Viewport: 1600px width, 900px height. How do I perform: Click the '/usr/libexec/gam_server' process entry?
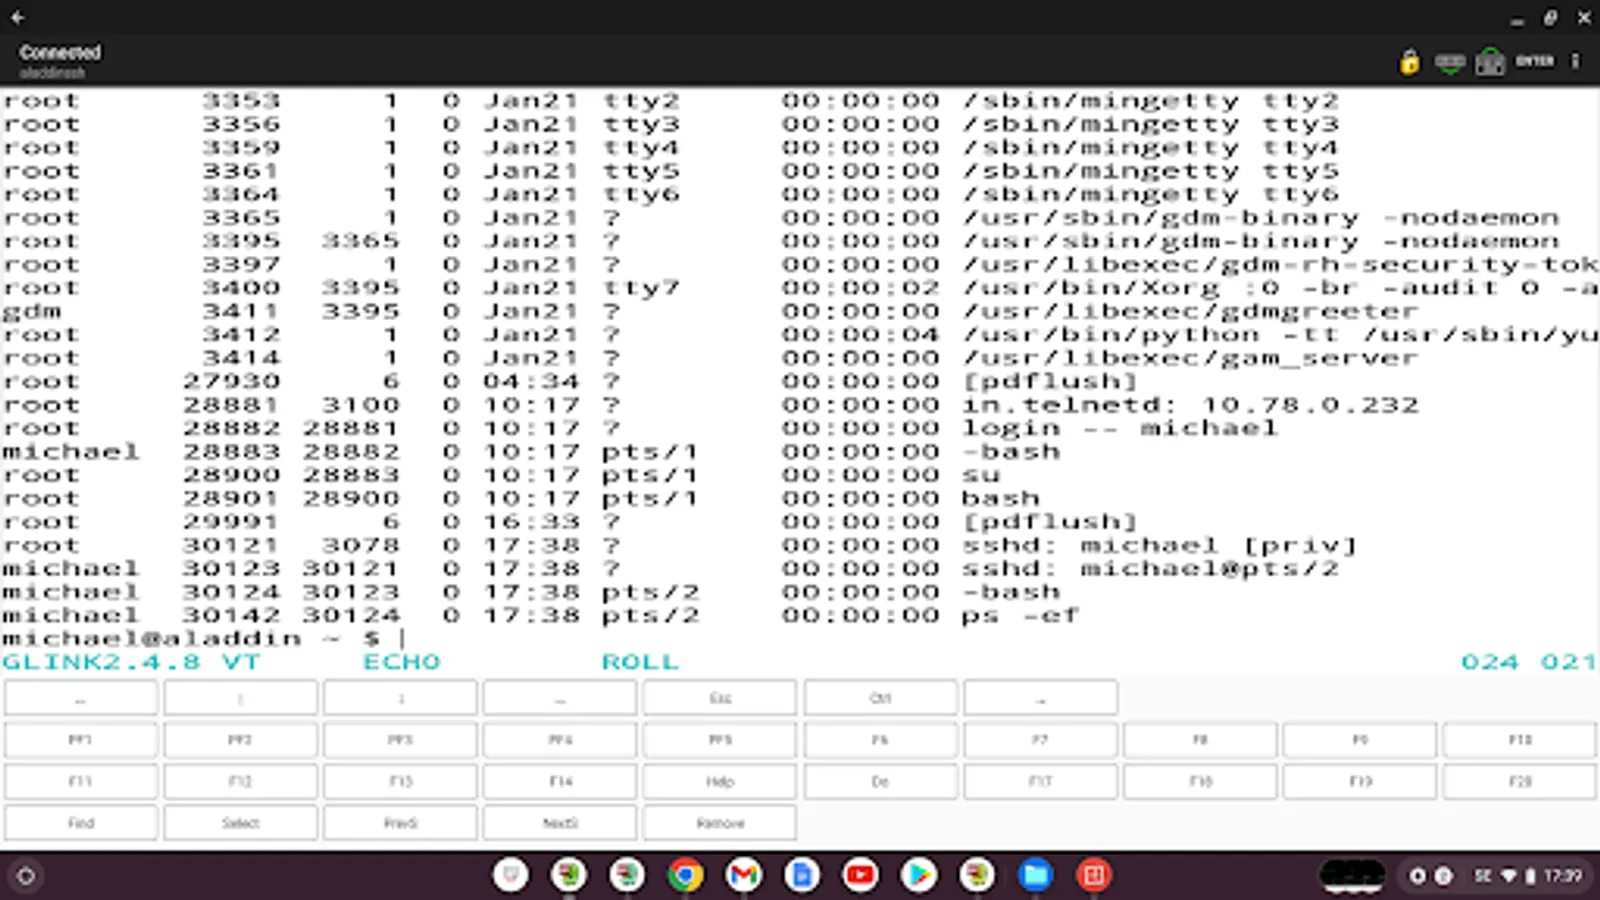tap(1190, 358)
